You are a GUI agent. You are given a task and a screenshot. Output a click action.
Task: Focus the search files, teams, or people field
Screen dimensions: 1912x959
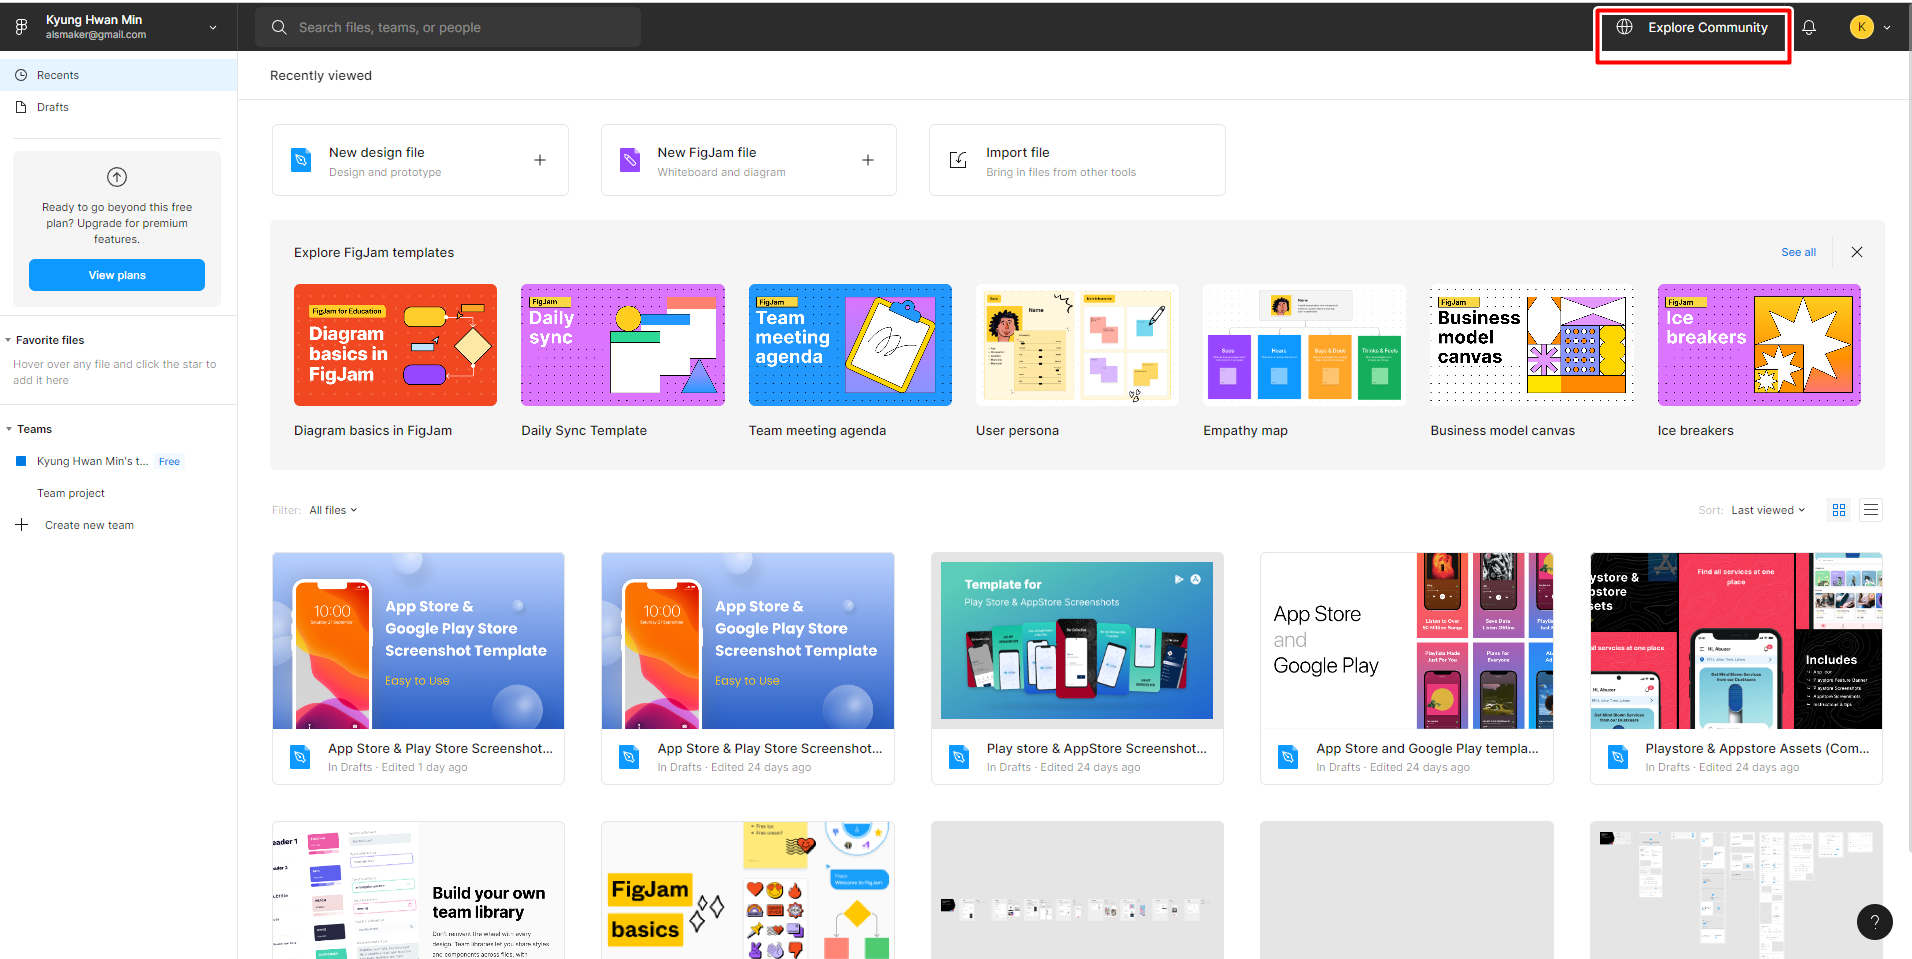click(448, 28)
